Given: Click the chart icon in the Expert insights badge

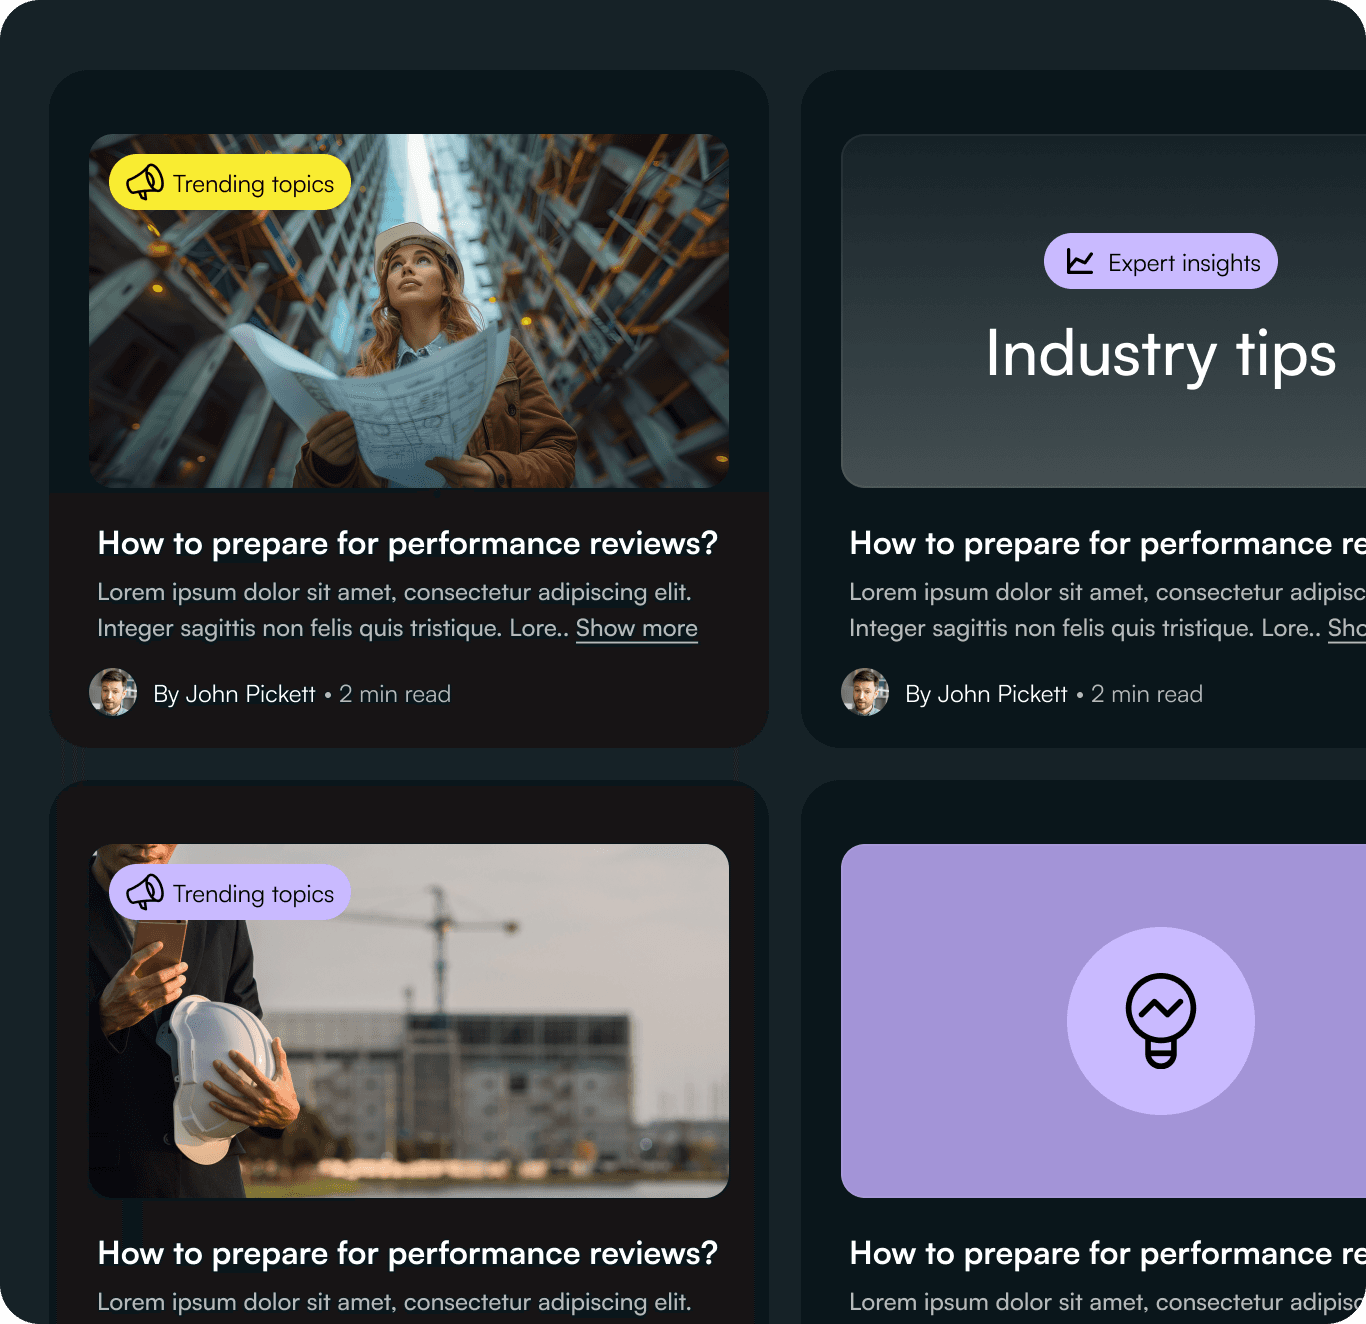Looking at the screenshot, I should 1080,262.
